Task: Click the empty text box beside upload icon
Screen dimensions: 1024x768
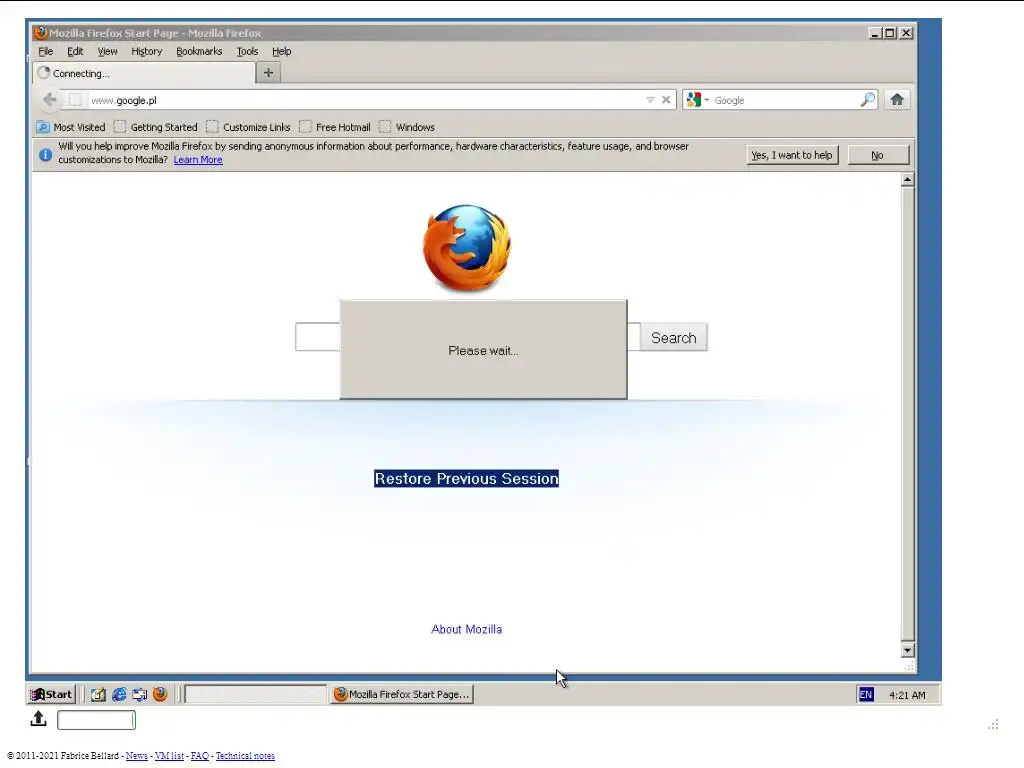Action: pyautogui.click(x=96, y=720)
